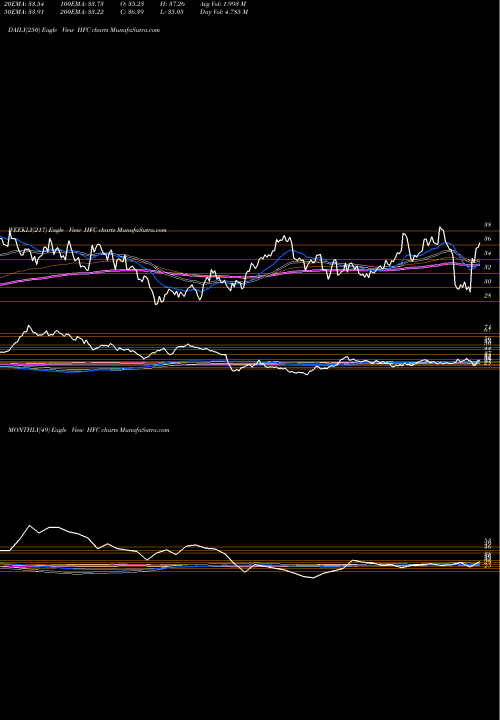Viewport: 500px width, 720px height.
Task: Click the Day Vol: 4.783 M text
Action: [x=224, y=12]
